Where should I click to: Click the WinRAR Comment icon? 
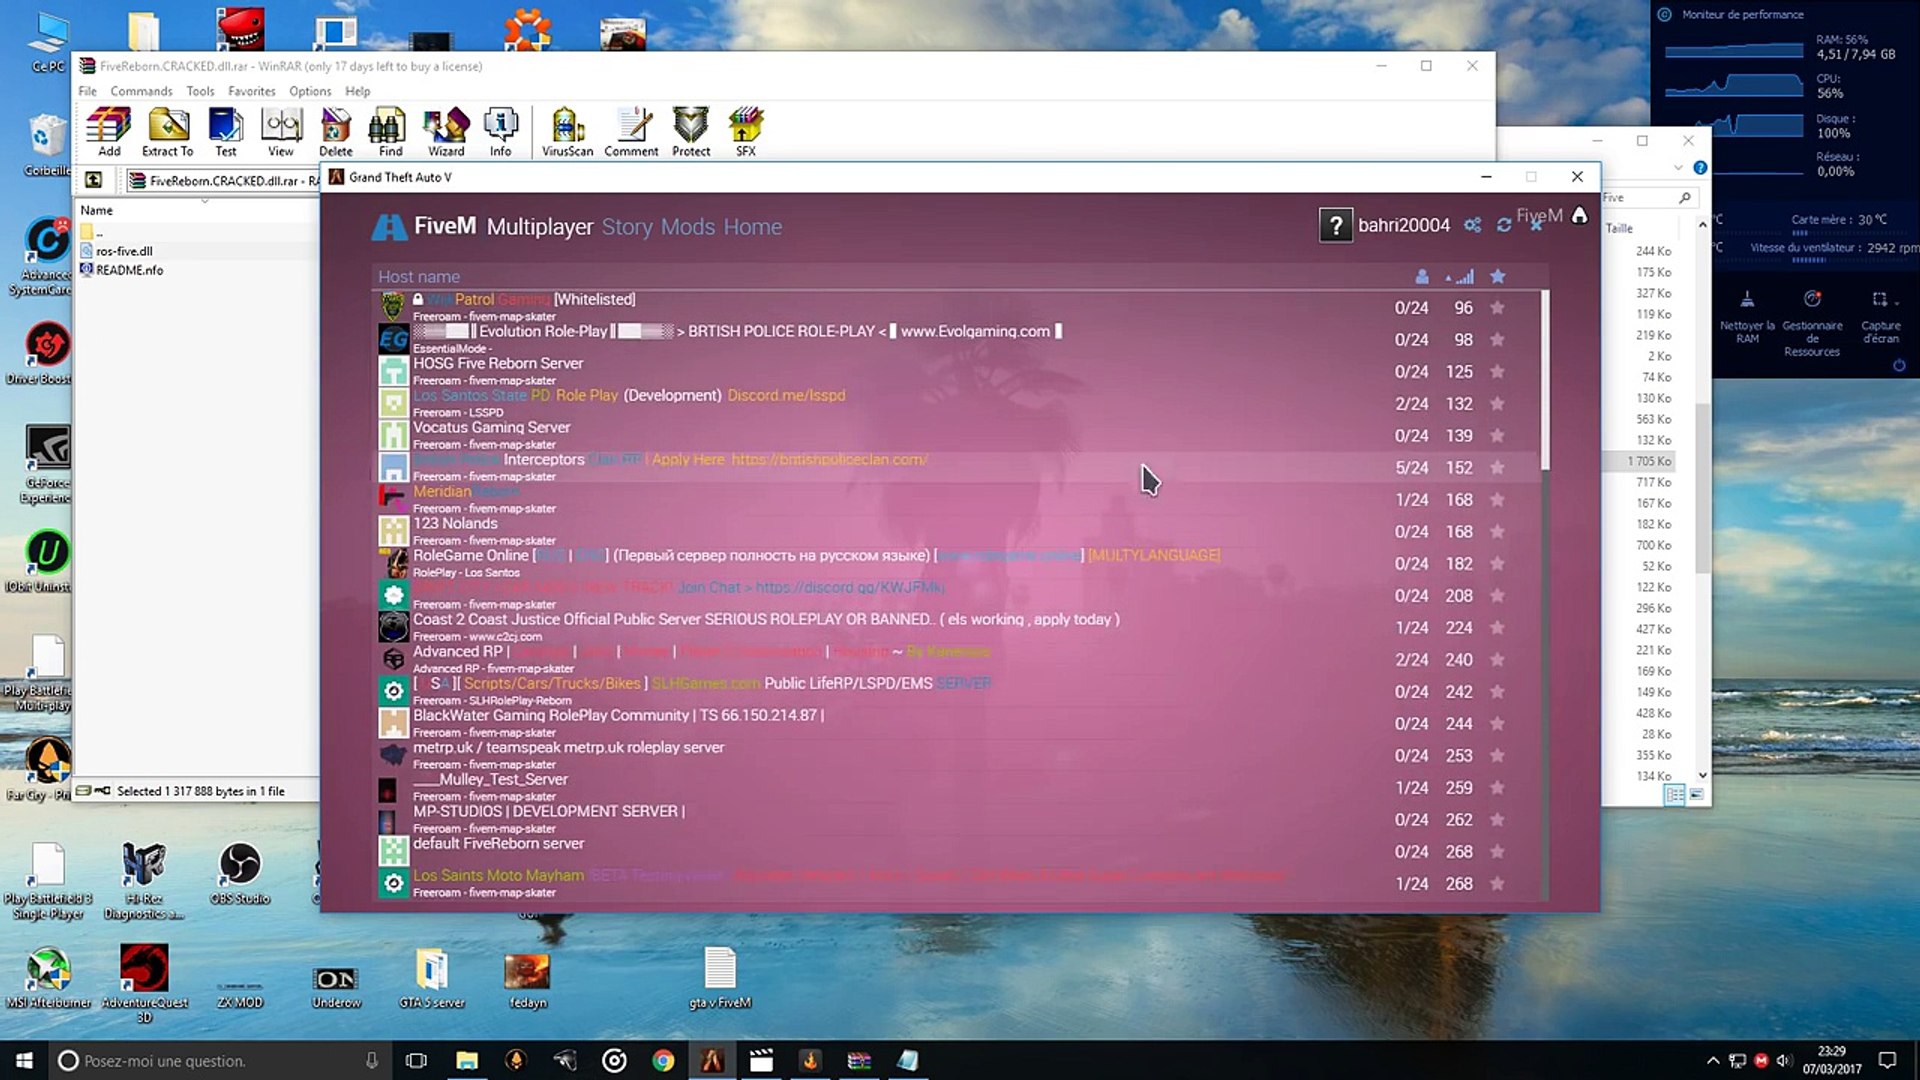pos(631,132)
